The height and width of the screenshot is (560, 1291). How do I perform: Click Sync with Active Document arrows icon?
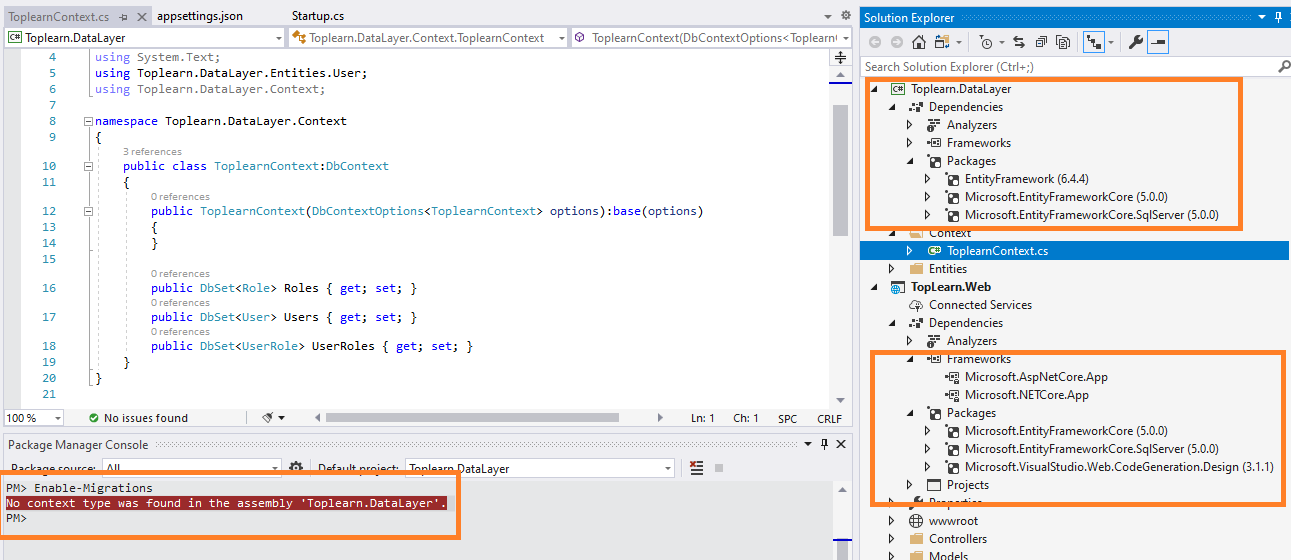coord(1018,42)
